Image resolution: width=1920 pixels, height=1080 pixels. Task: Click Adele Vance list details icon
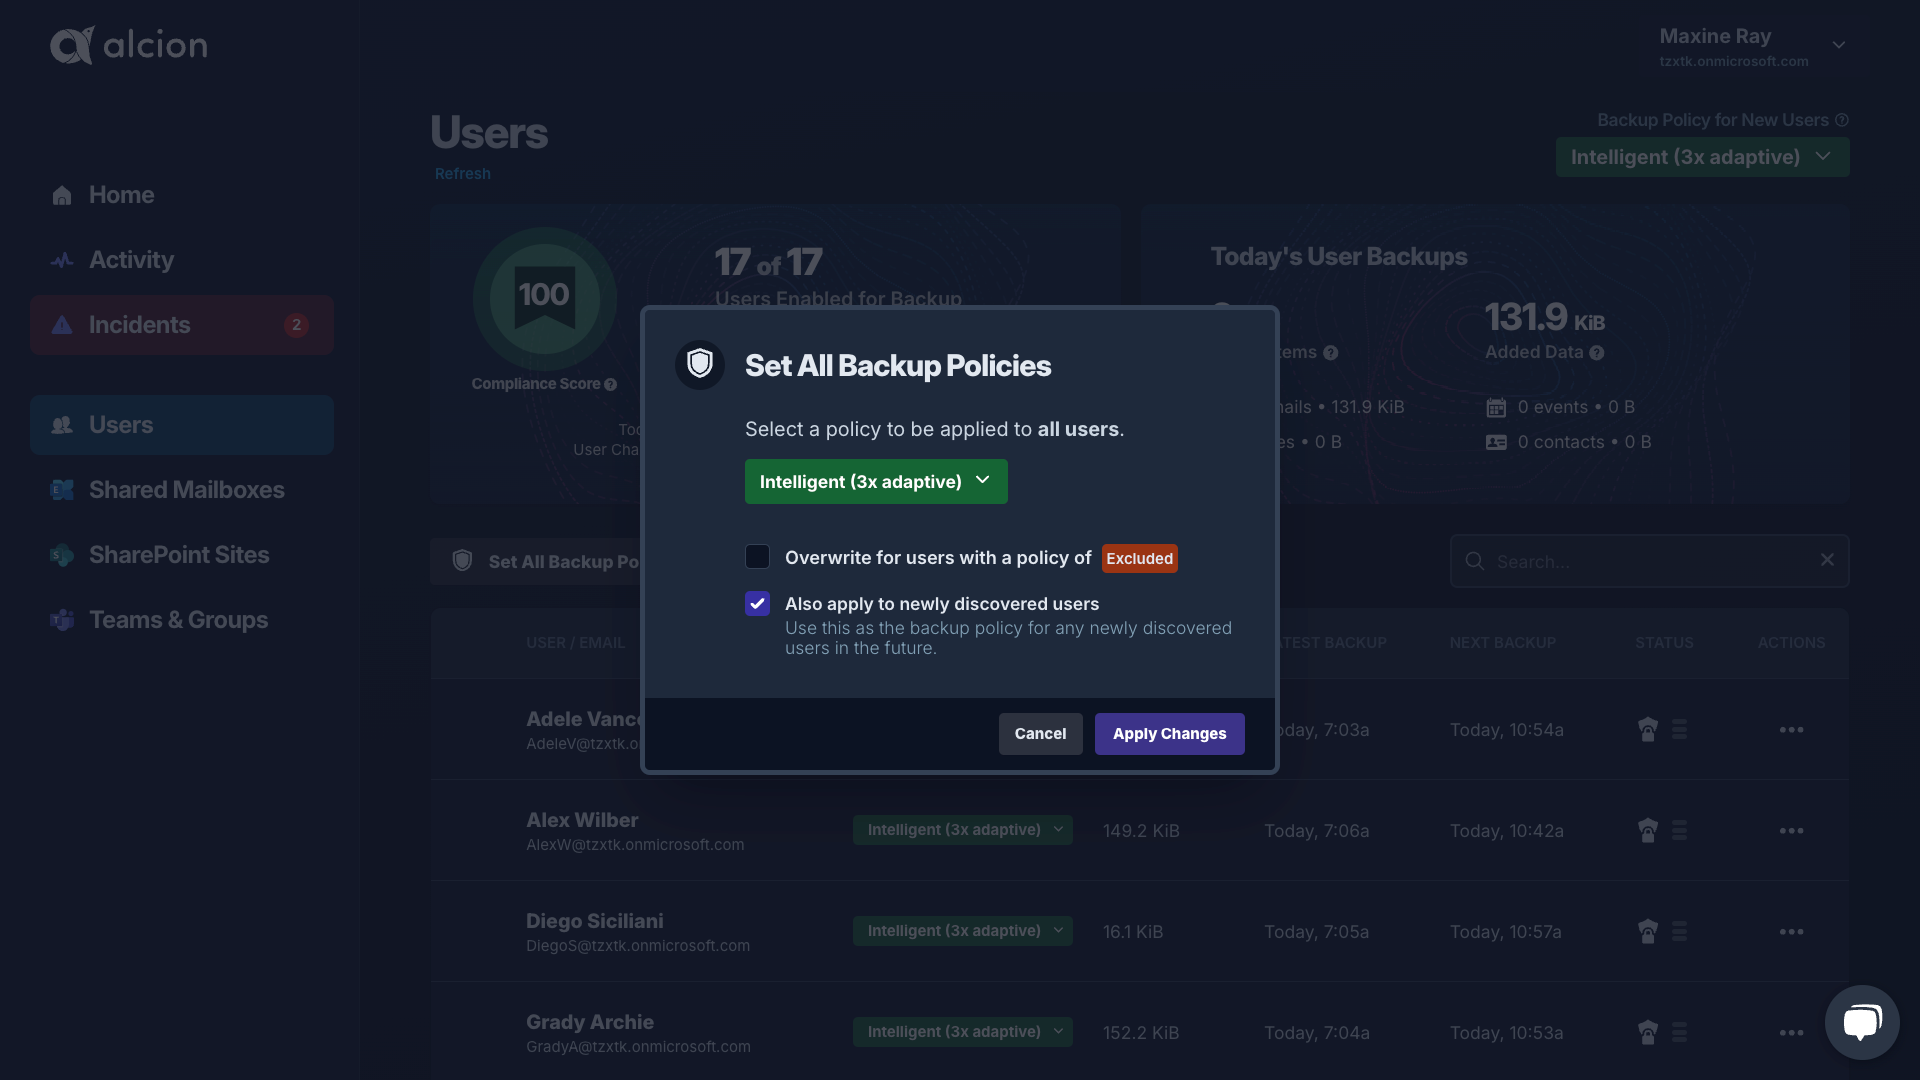pos(1680,730)
